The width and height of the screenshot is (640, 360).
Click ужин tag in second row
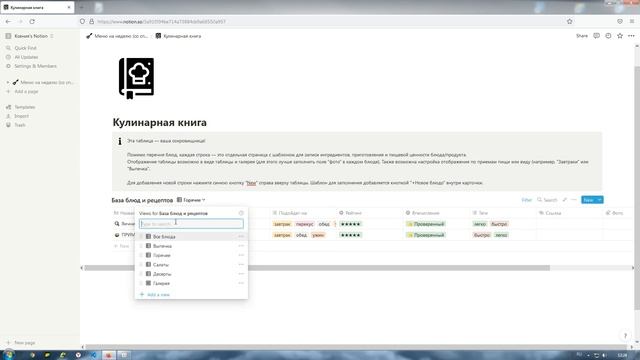coord(318,235)
